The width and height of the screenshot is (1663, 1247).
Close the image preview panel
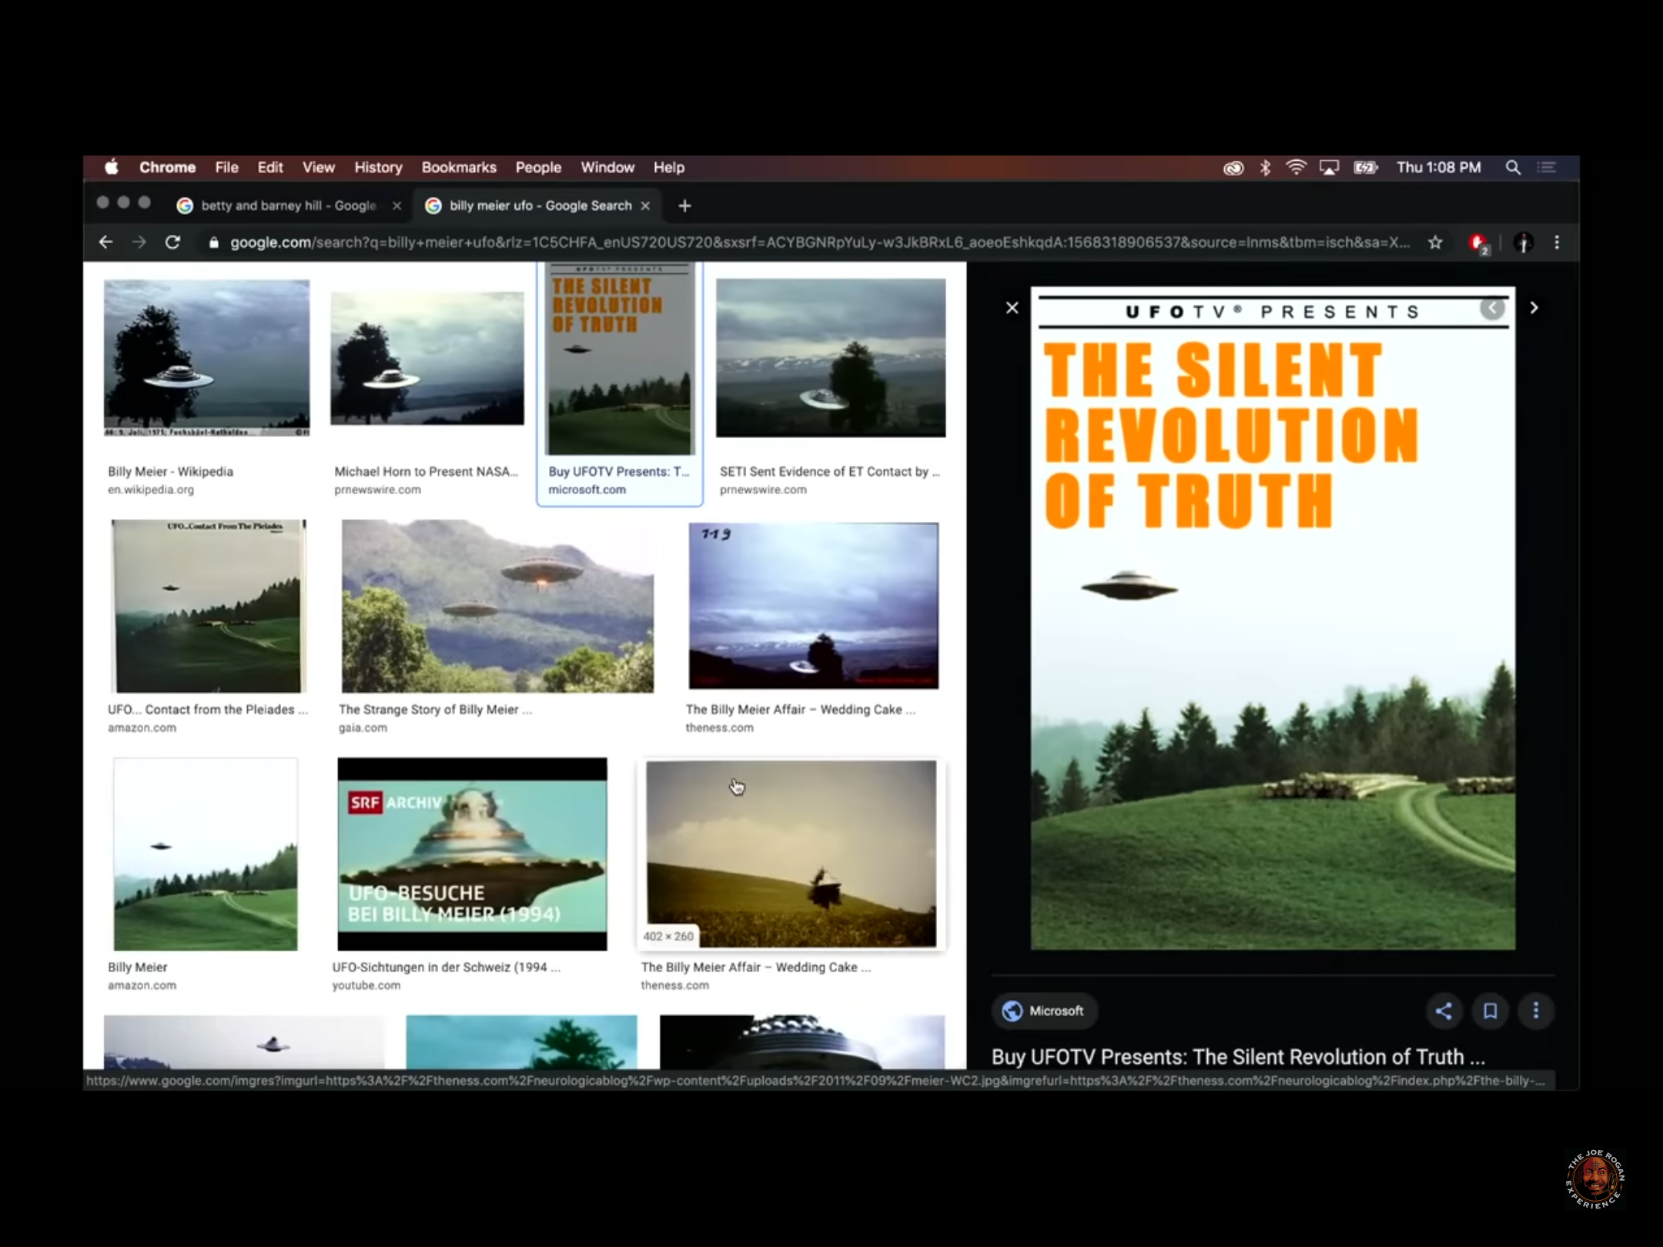coord(1012,308)
